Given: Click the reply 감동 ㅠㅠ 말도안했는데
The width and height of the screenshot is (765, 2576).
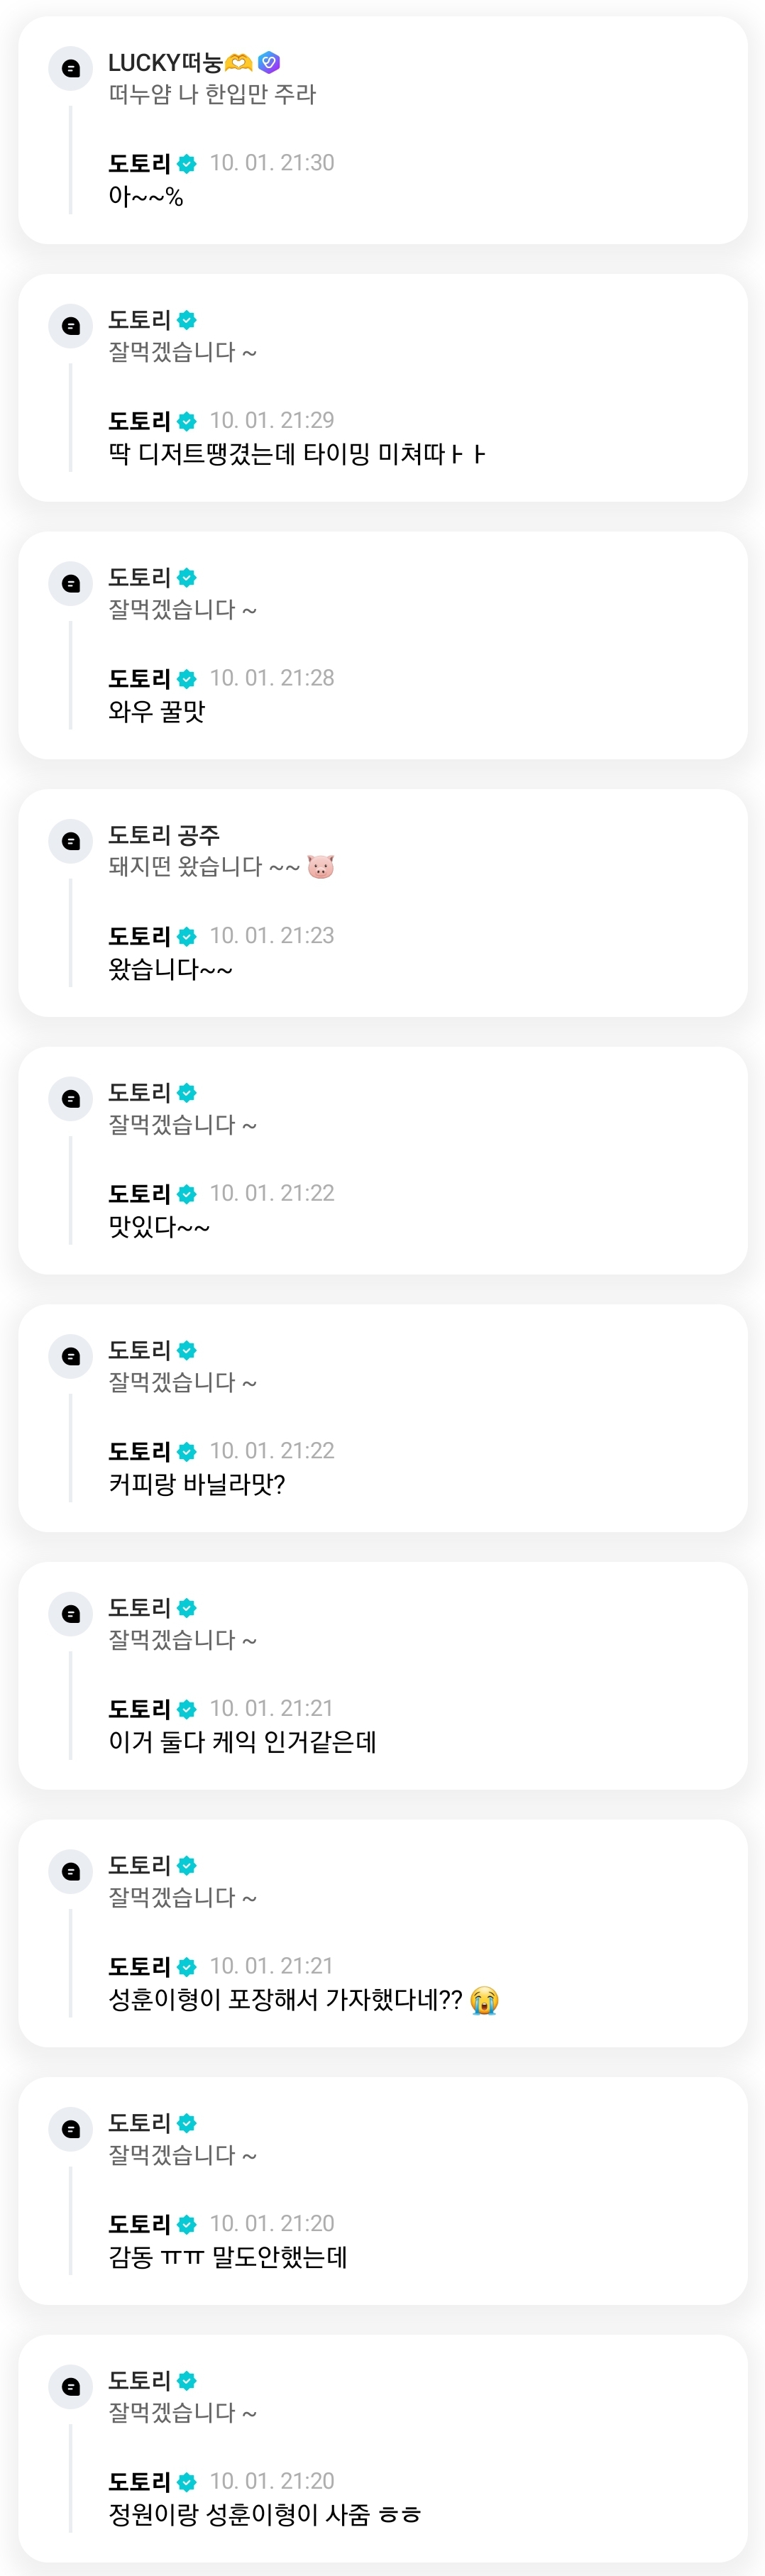Looking at the screenshot, I should click(x=228, y=2258).
